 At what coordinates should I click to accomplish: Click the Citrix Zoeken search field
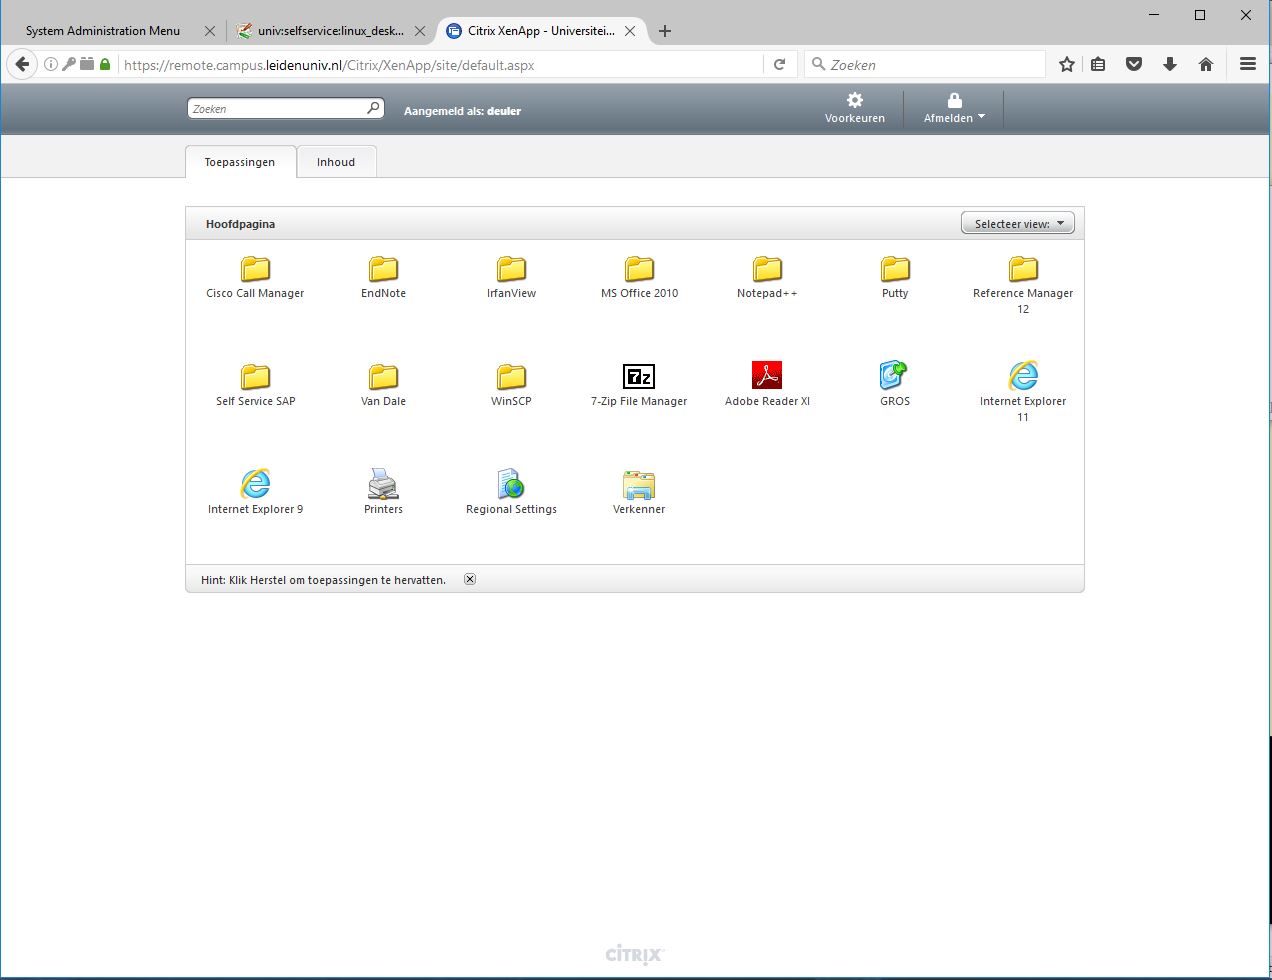pyautogui.click(x=275, y=109)
